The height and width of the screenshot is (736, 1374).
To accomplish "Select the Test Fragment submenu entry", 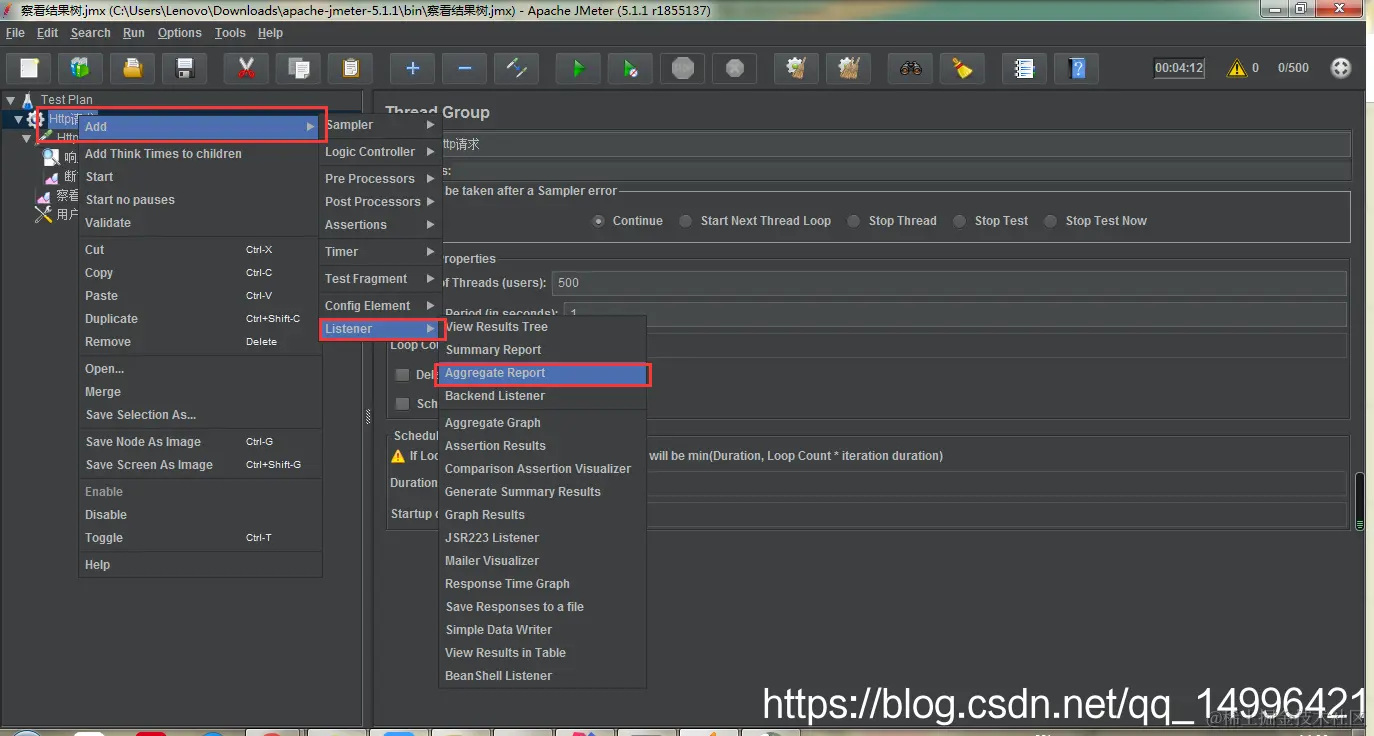I will click(380, 279).
